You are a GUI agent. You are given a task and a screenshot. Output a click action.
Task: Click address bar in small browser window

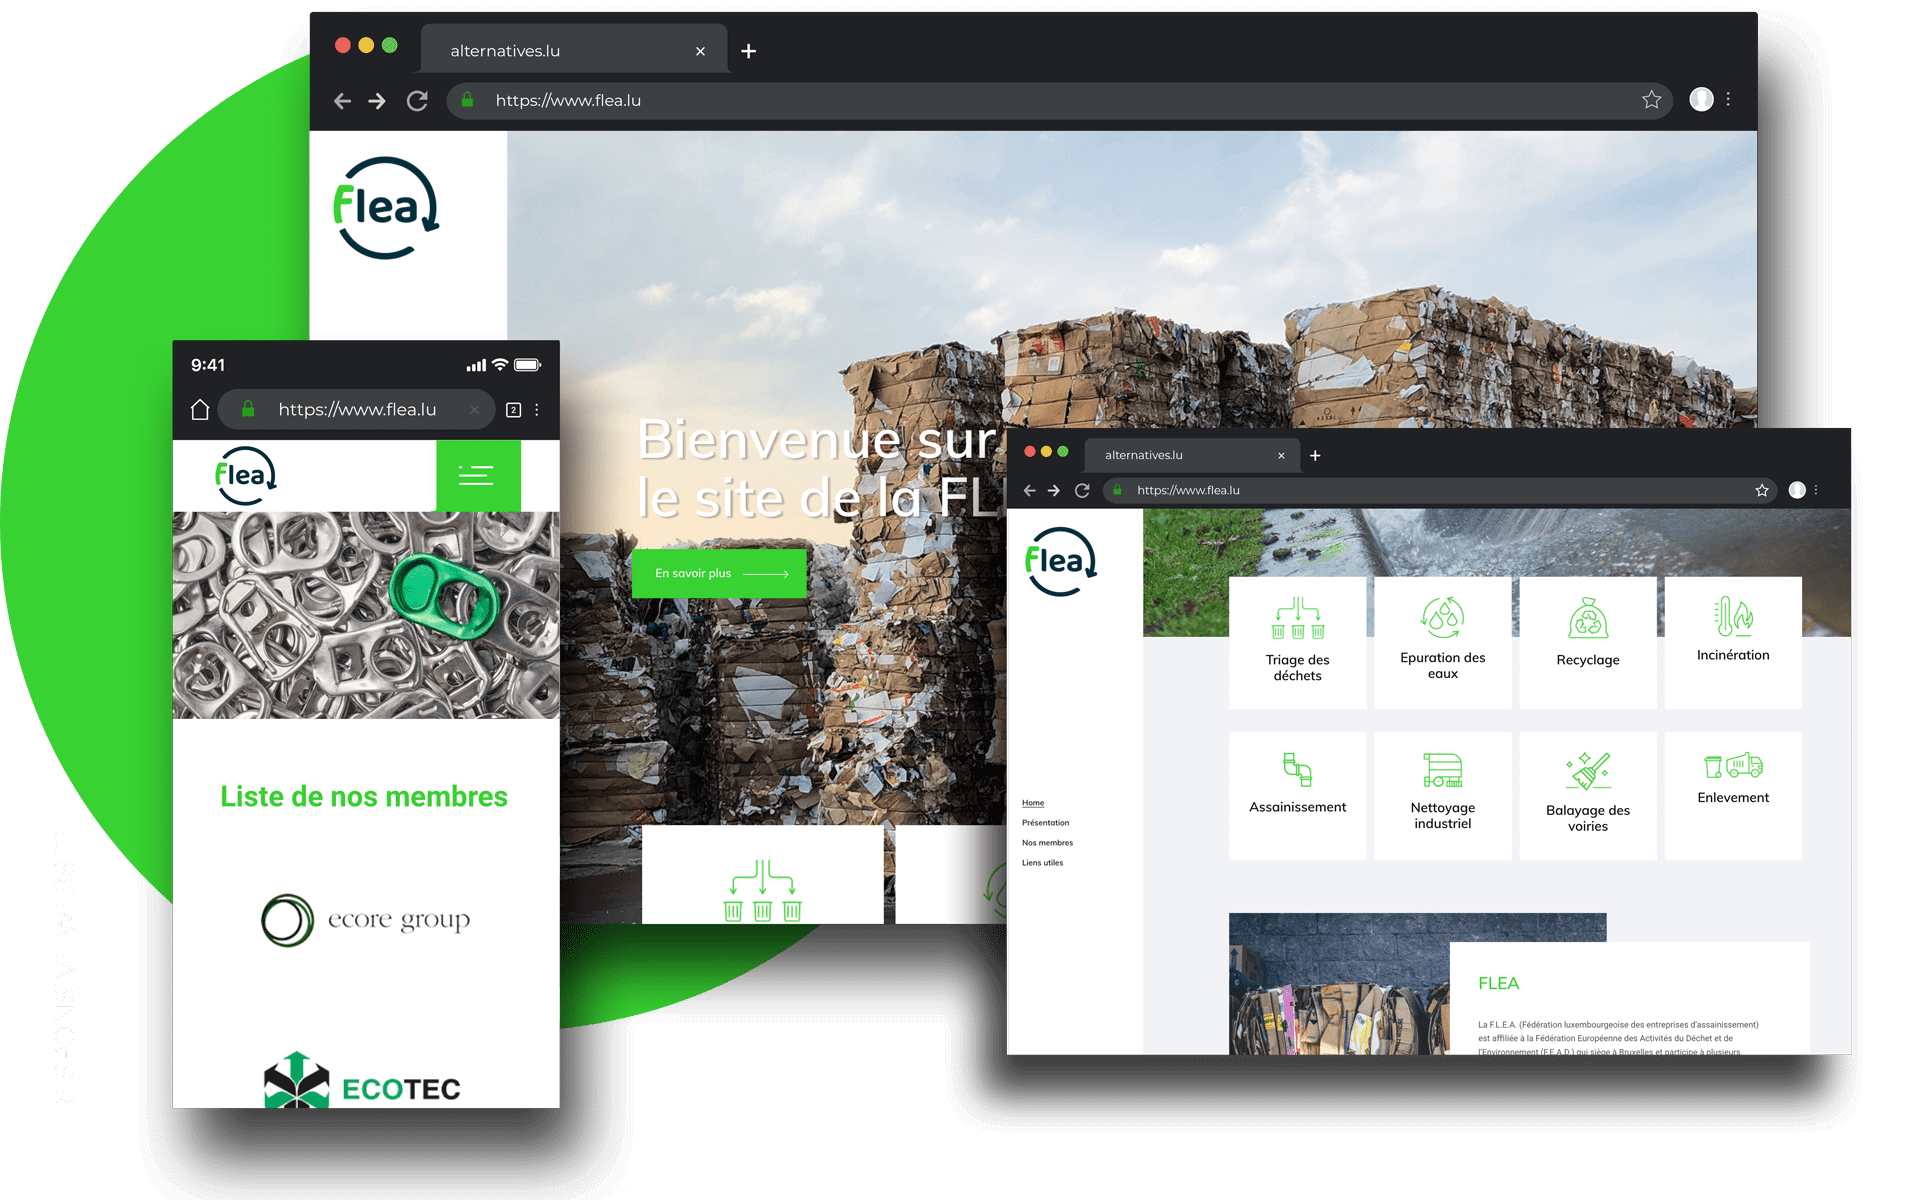pyautogui.click(x=1440, y=490)
